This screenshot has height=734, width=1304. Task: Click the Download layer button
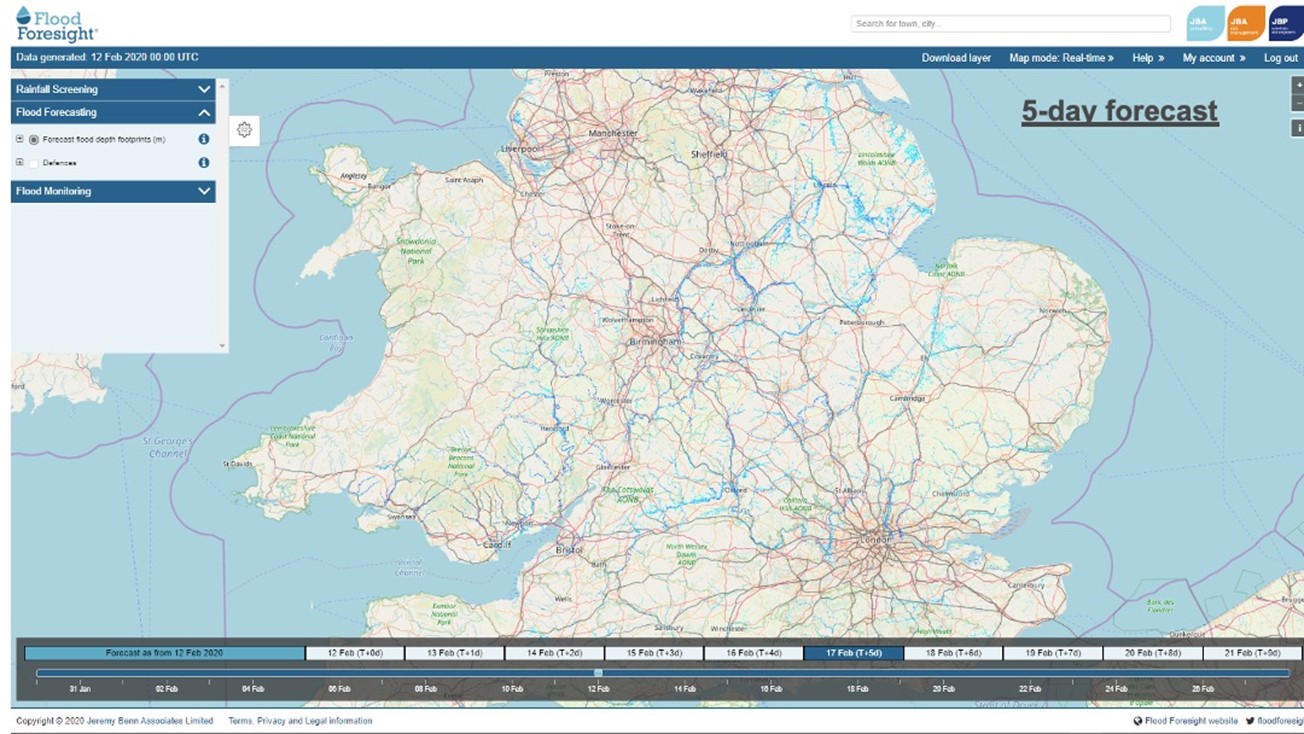coord(956,58)
